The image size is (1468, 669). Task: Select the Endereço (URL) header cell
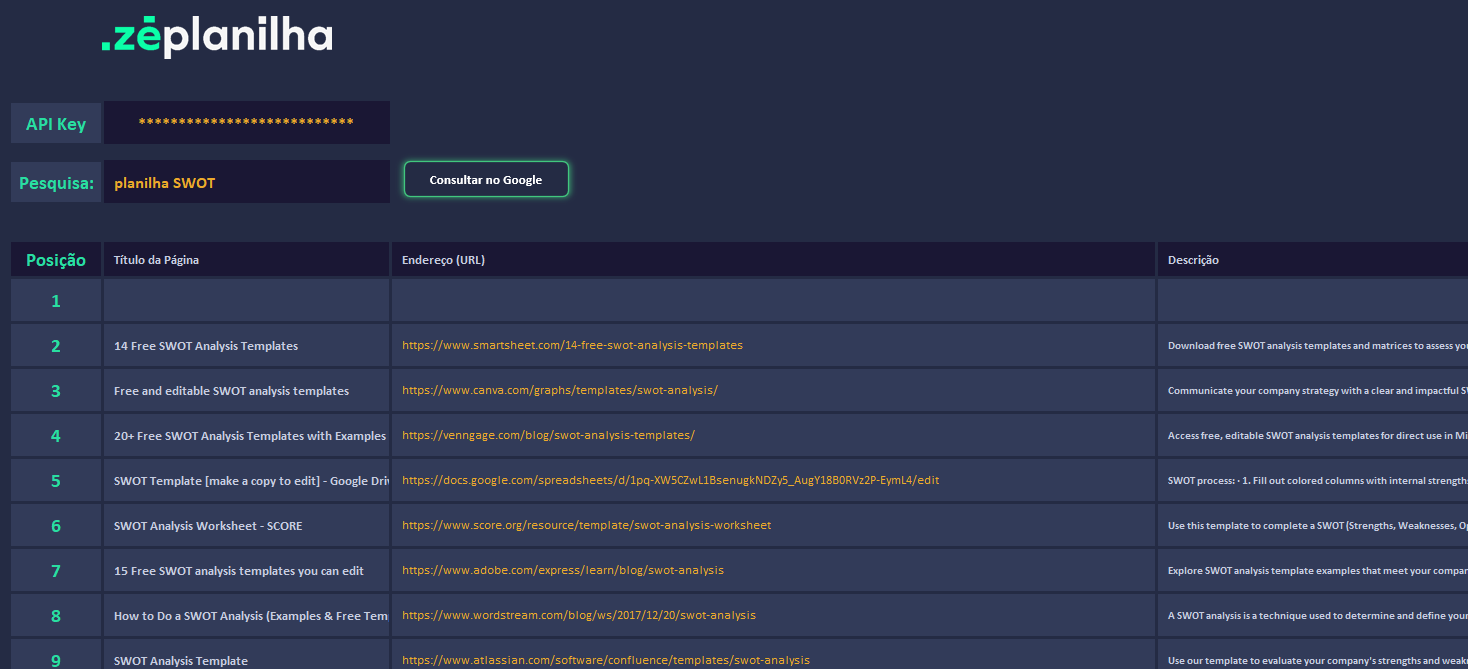[x=773, y=260]
